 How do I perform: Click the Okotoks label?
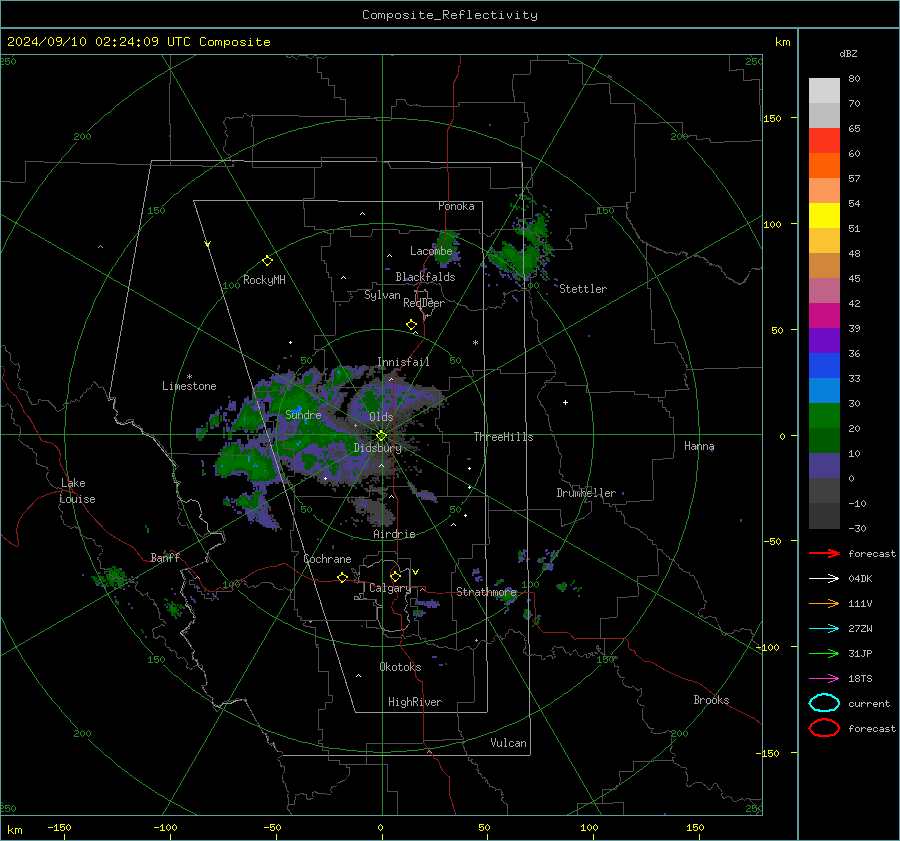click(x=400, y=667)
